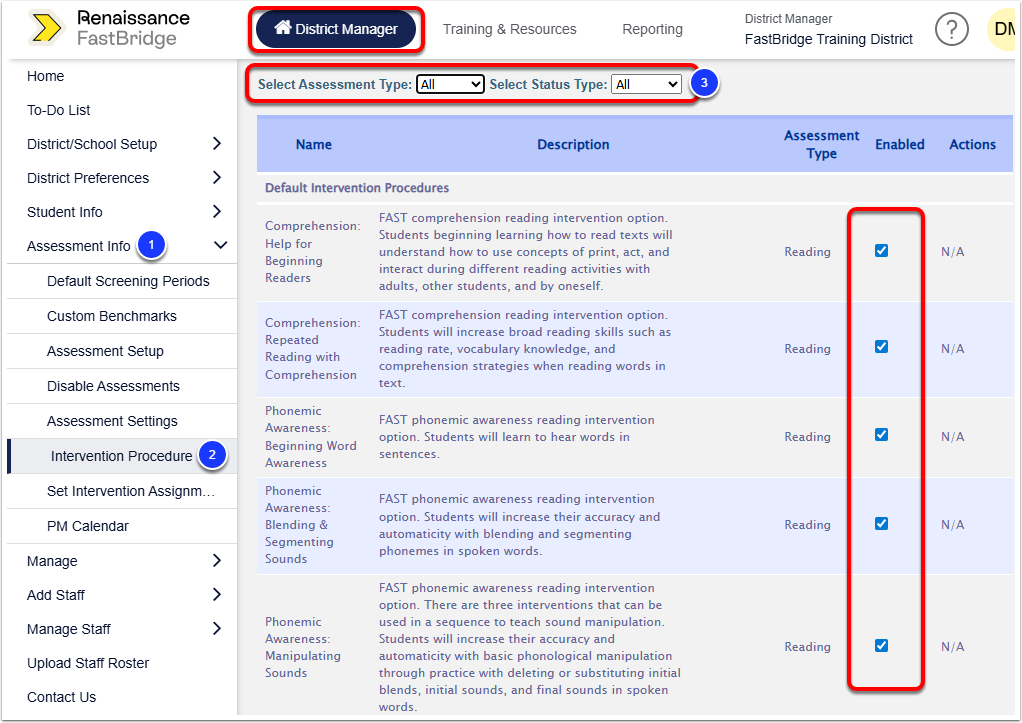Click 'Phonemic Awareness: Manipulating Sounds' name

coord(302,647)
